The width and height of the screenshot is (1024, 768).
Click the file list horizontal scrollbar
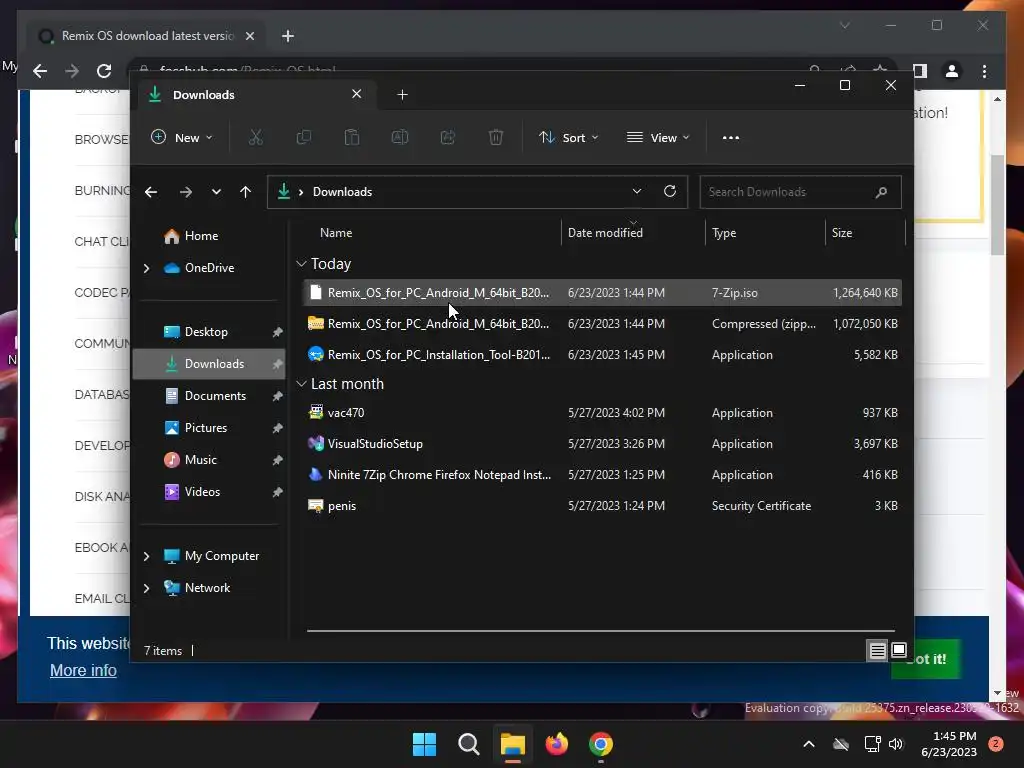[x=601, y=631]
